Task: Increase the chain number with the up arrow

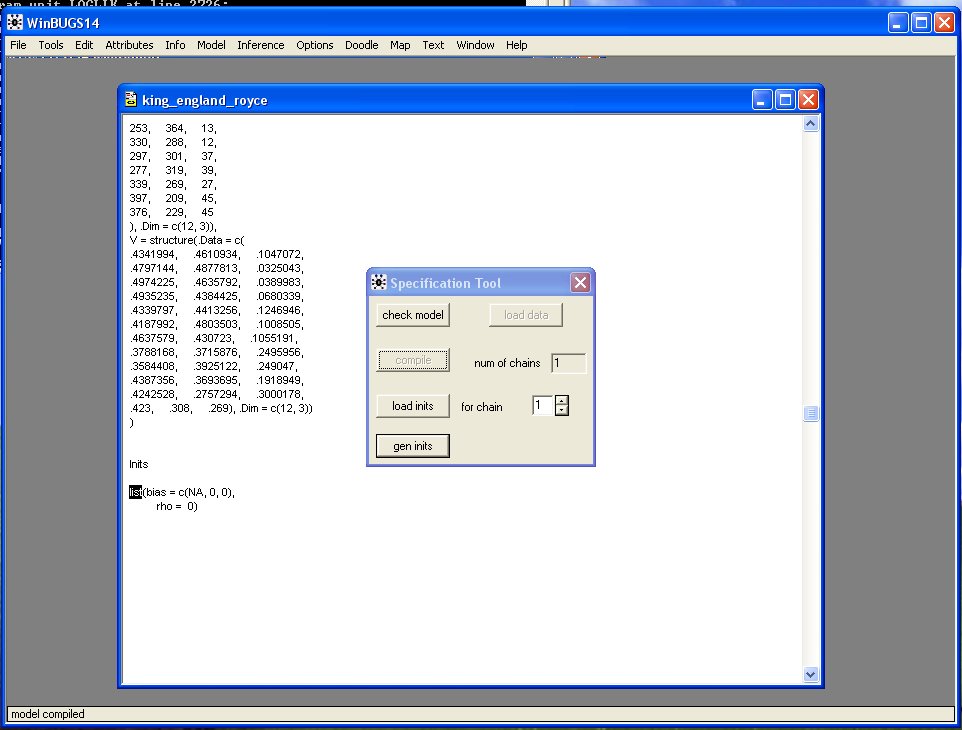Action: click(x=561, y=401)
